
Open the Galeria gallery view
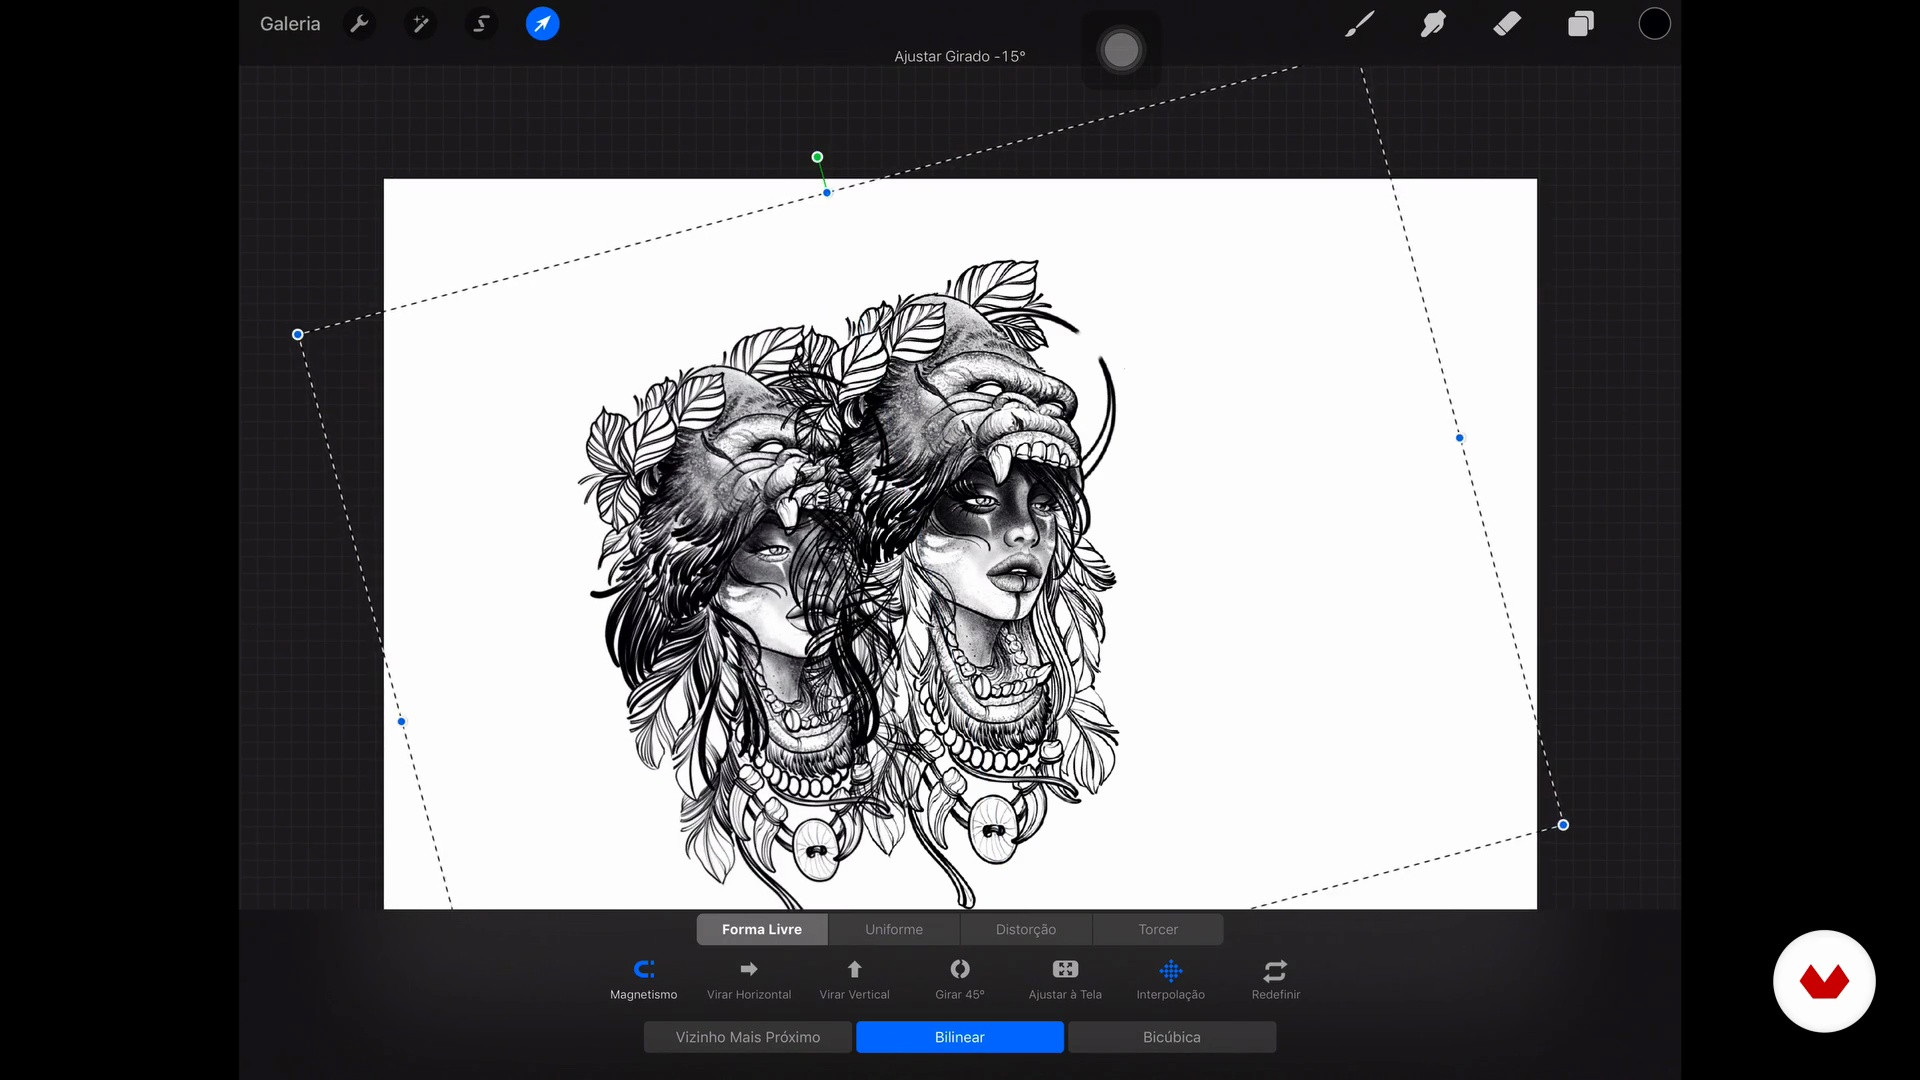(x=290, y=24)
